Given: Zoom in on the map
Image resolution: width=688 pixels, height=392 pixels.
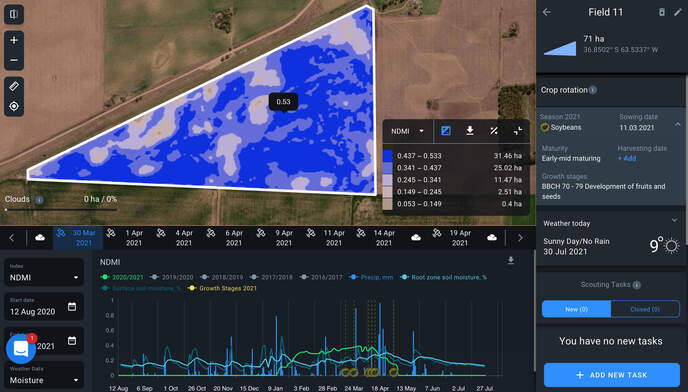Looking at the screenshot, I should coord(14,40).
